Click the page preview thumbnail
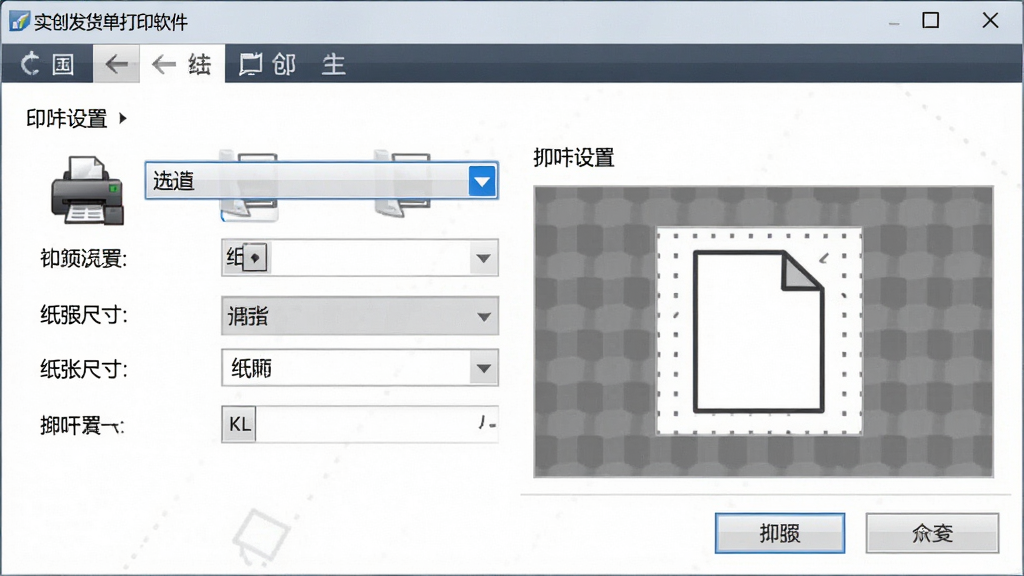Viewport: 1024px width, 576px height. click(x=759, y=332)
